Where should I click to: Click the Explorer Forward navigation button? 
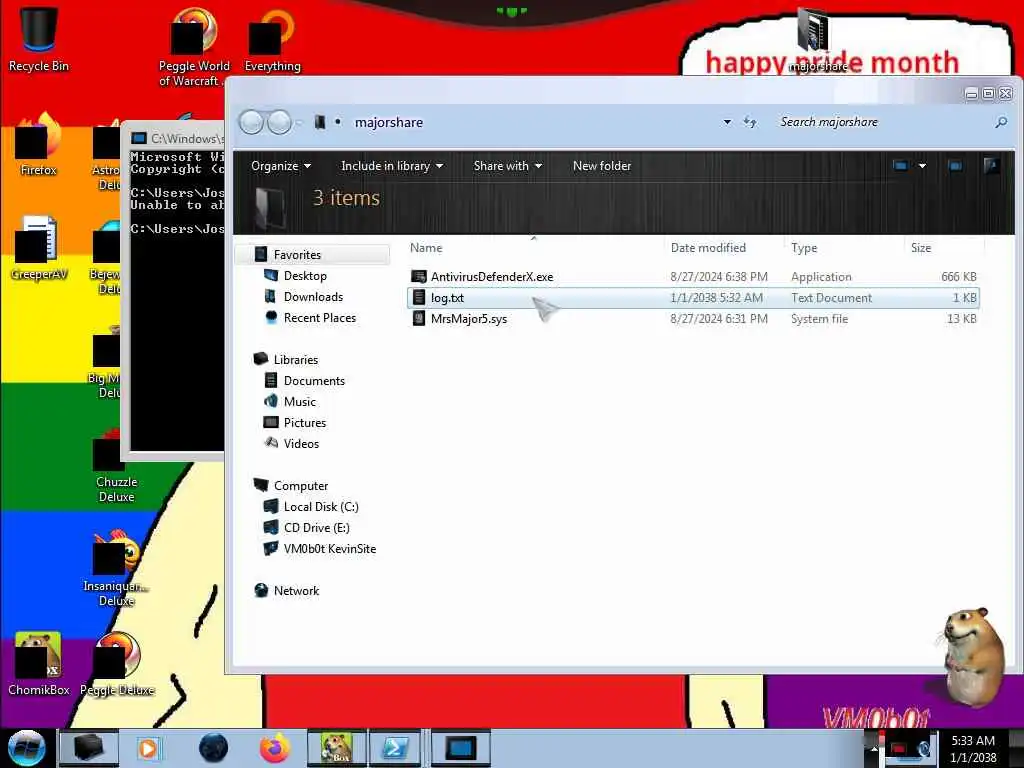tap(280, 122)
